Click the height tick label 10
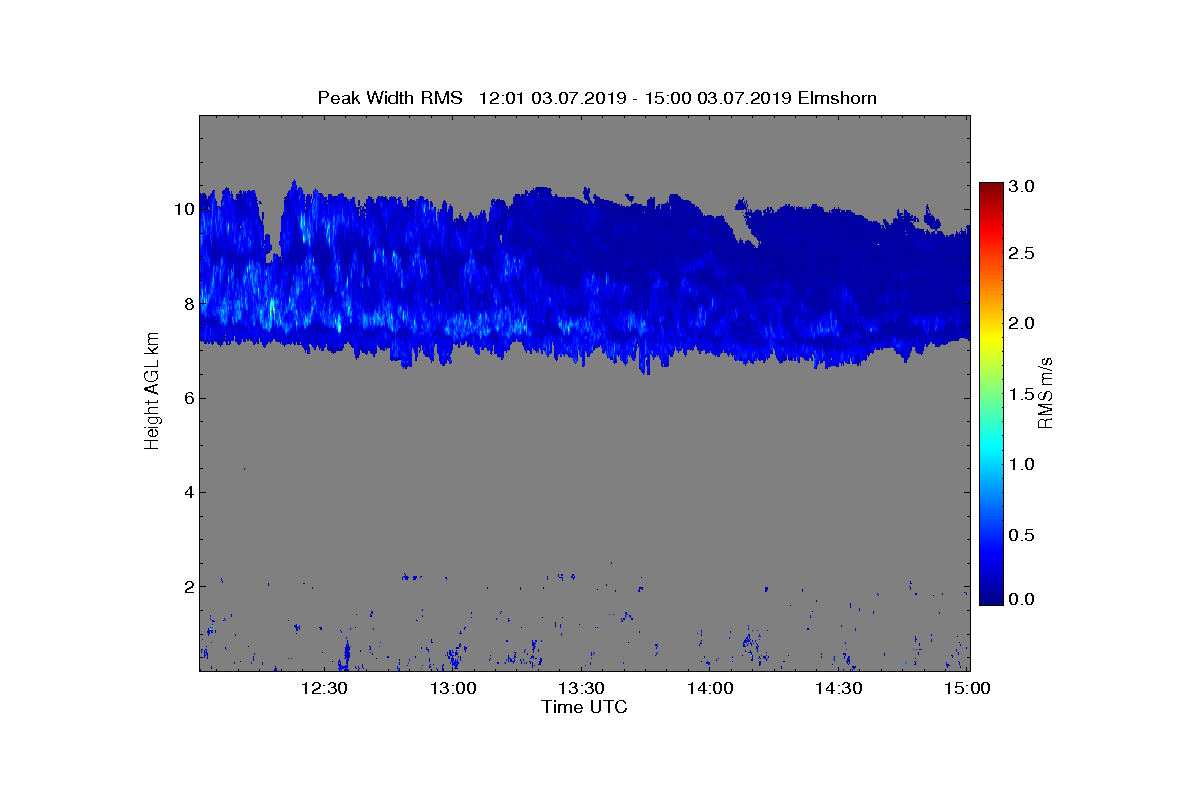Image resolution: width=1200 pixels, height=800 pixels. tap(183, 210)
